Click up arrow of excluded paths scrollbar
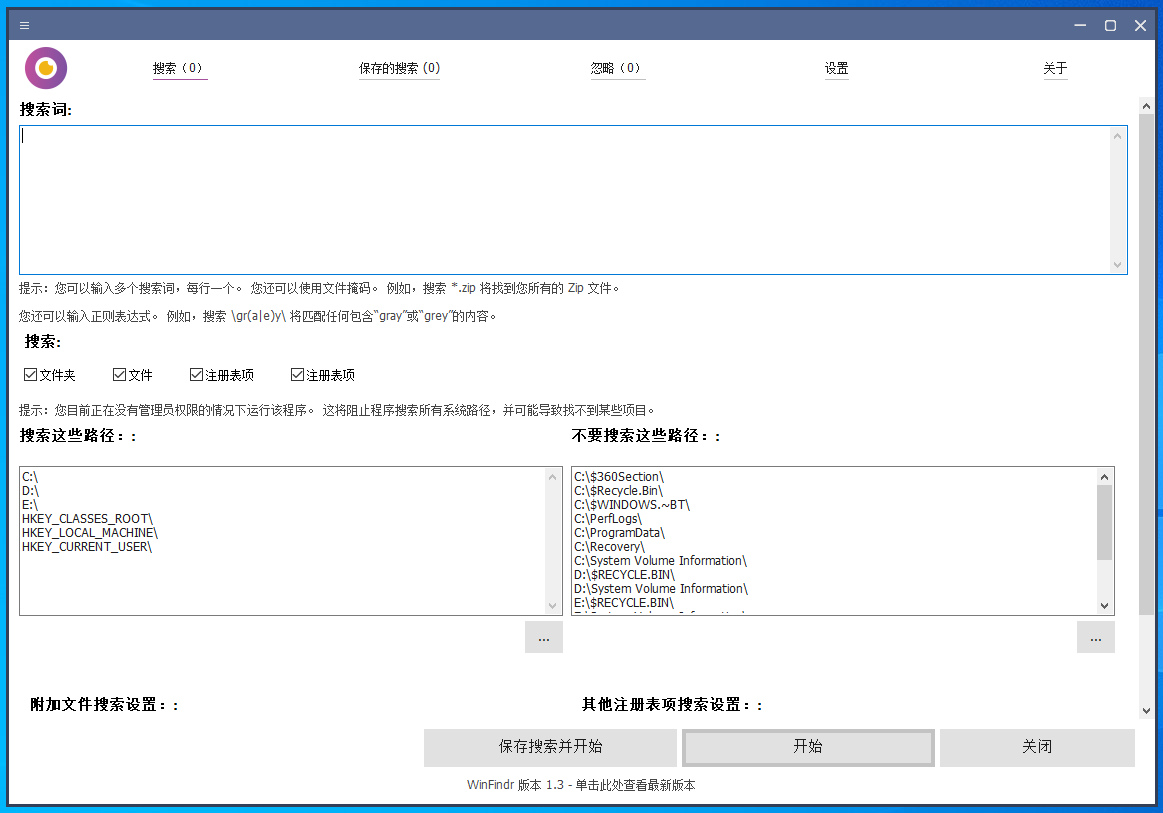This screenshot has width=1163, height=813. [x=1104, y=477]
